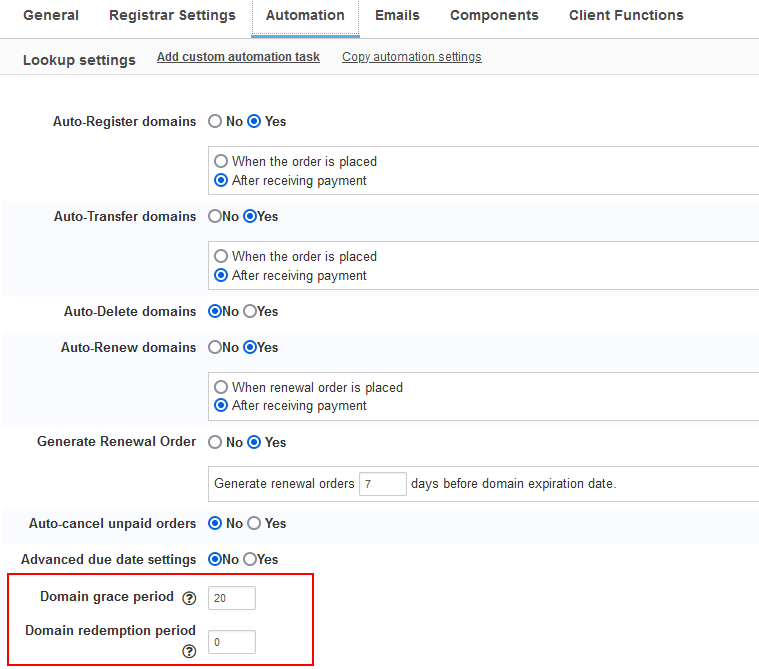Image resolution: width=759 pixels, height=669 pixels.
Task: Go to the Components tab
Action: (494, 16)
